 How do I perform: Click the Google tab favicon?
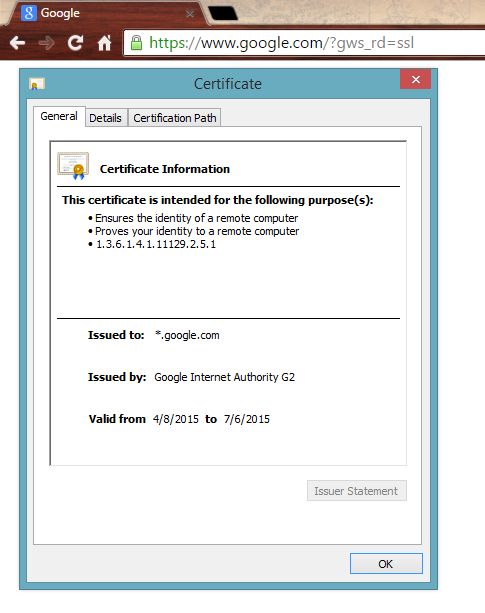point(28,13)
